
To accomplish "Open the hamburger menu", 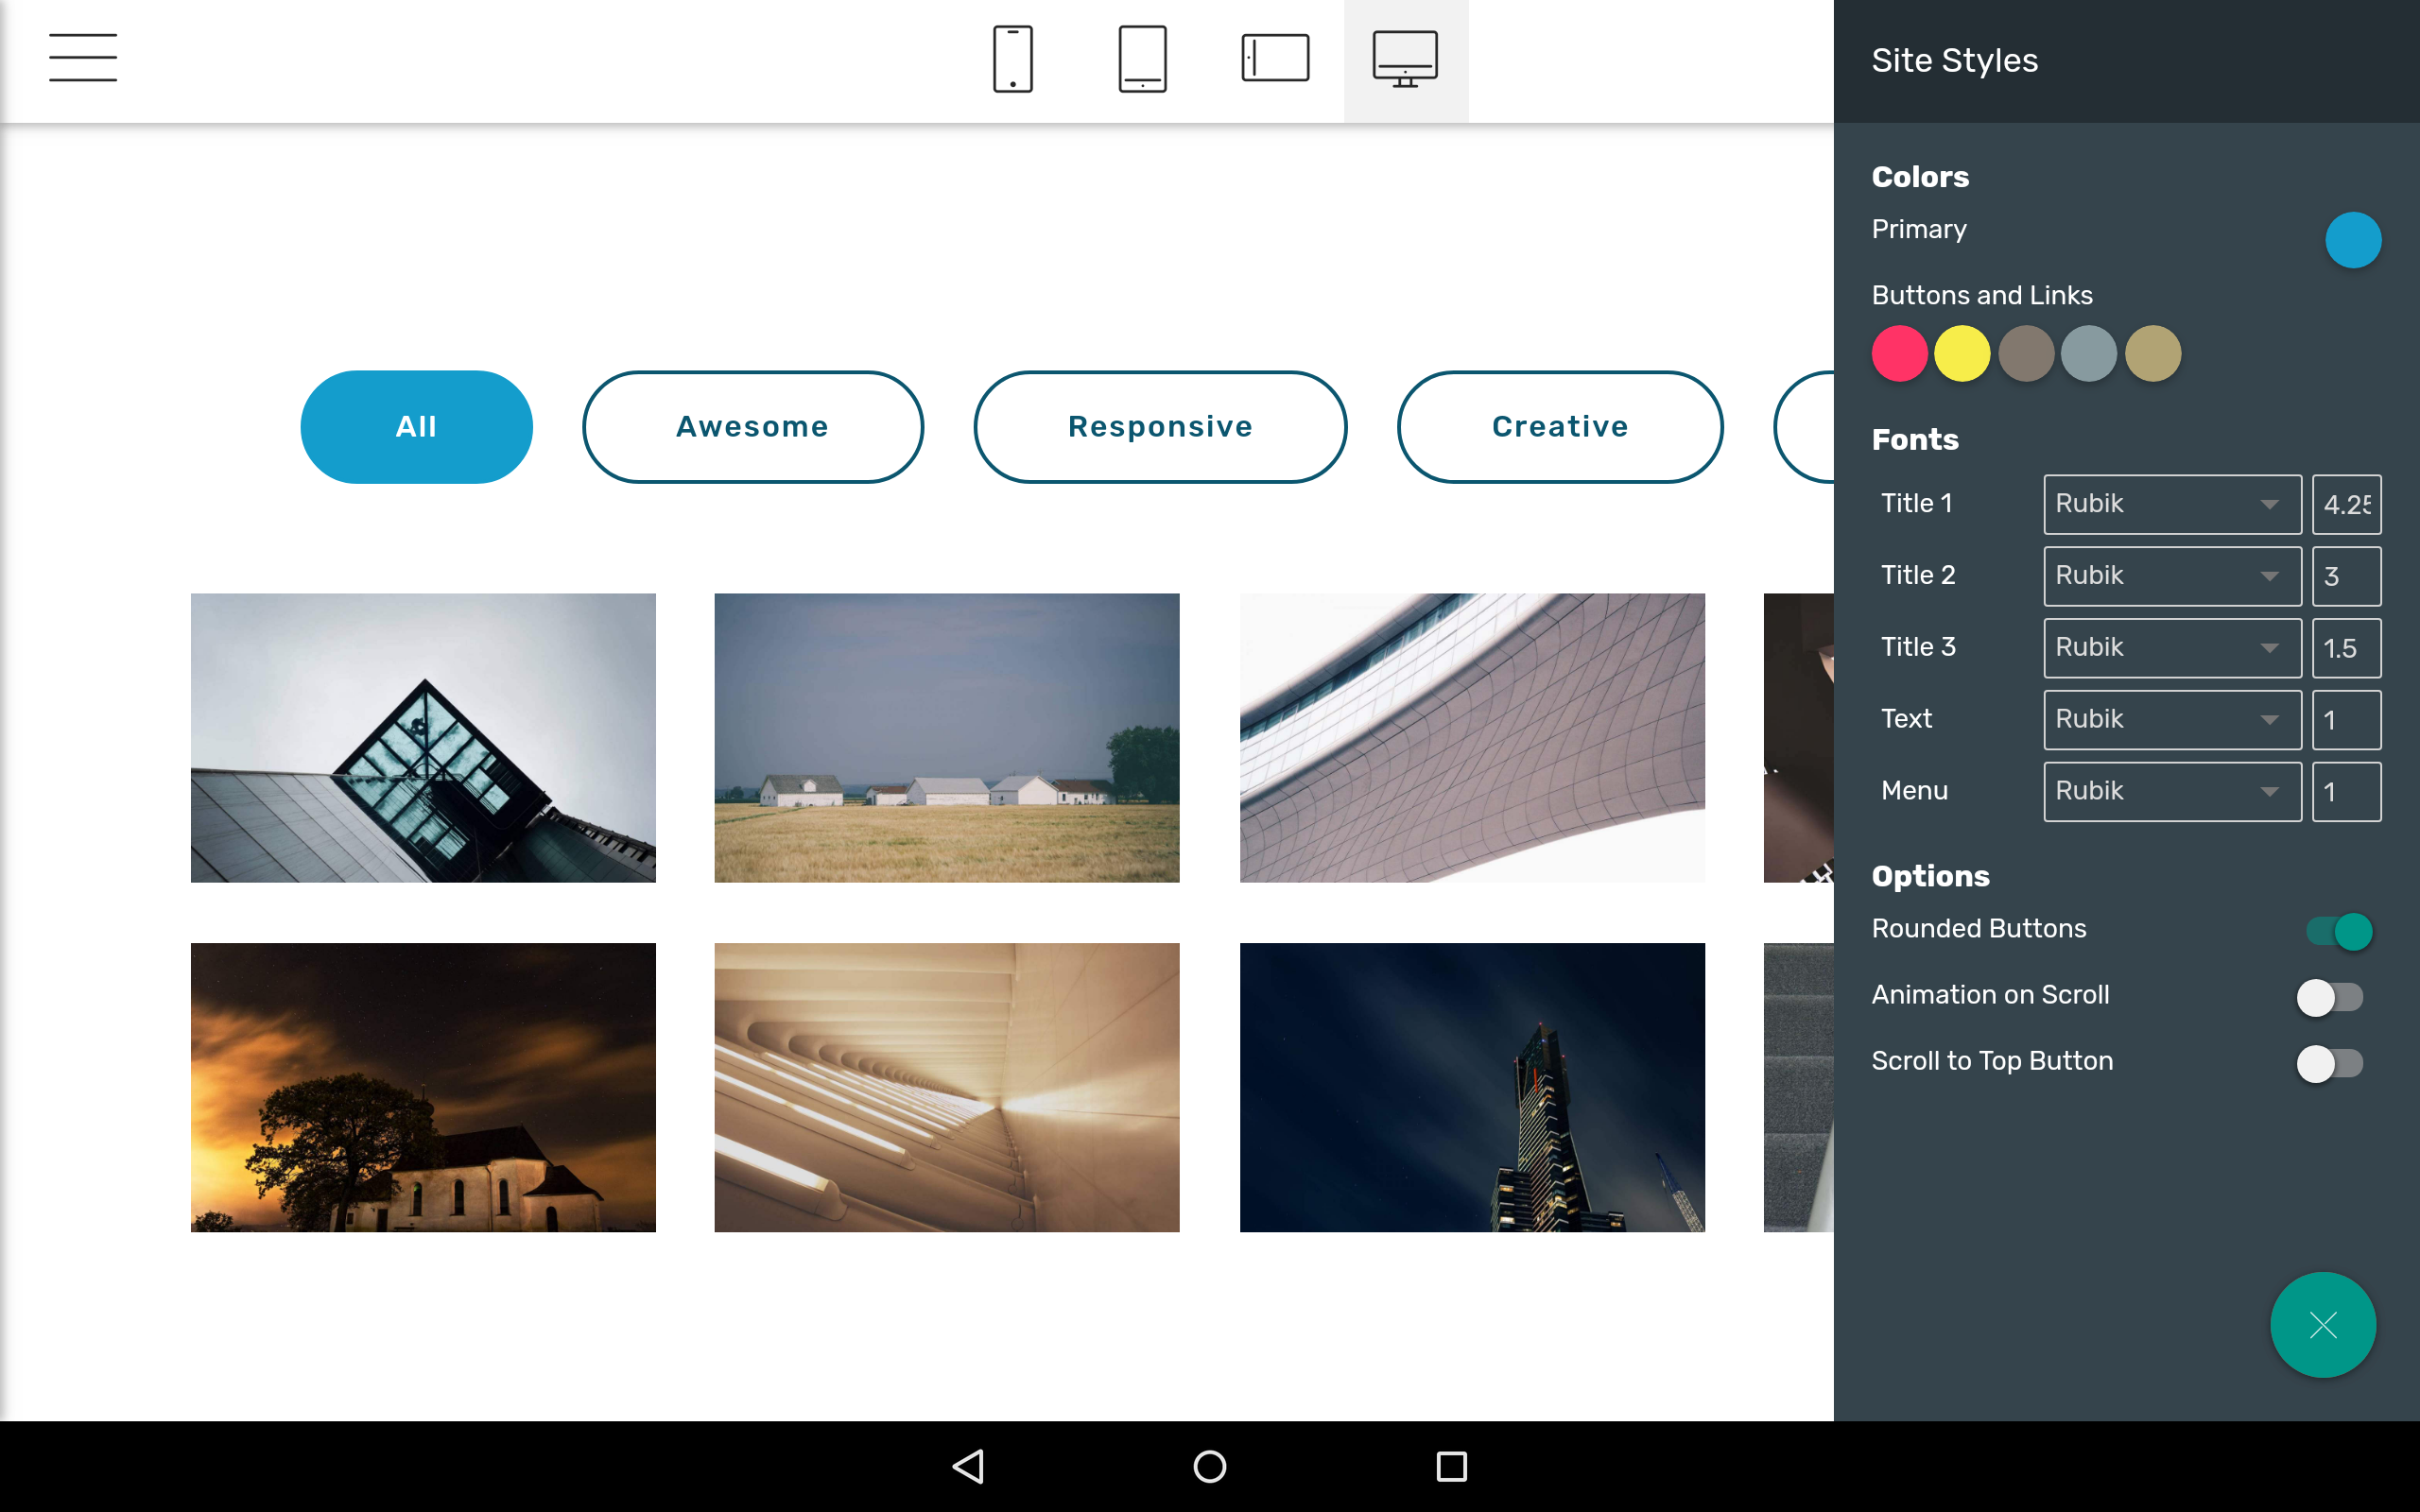I will [83, 57].
